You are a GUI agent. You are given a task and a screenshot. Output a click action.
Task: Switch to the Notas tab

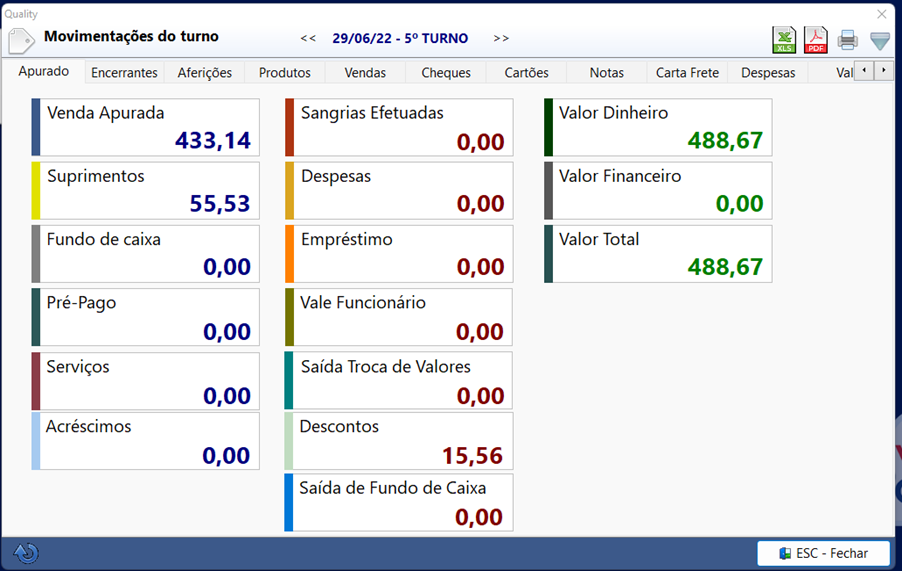(x=607, y=72)
